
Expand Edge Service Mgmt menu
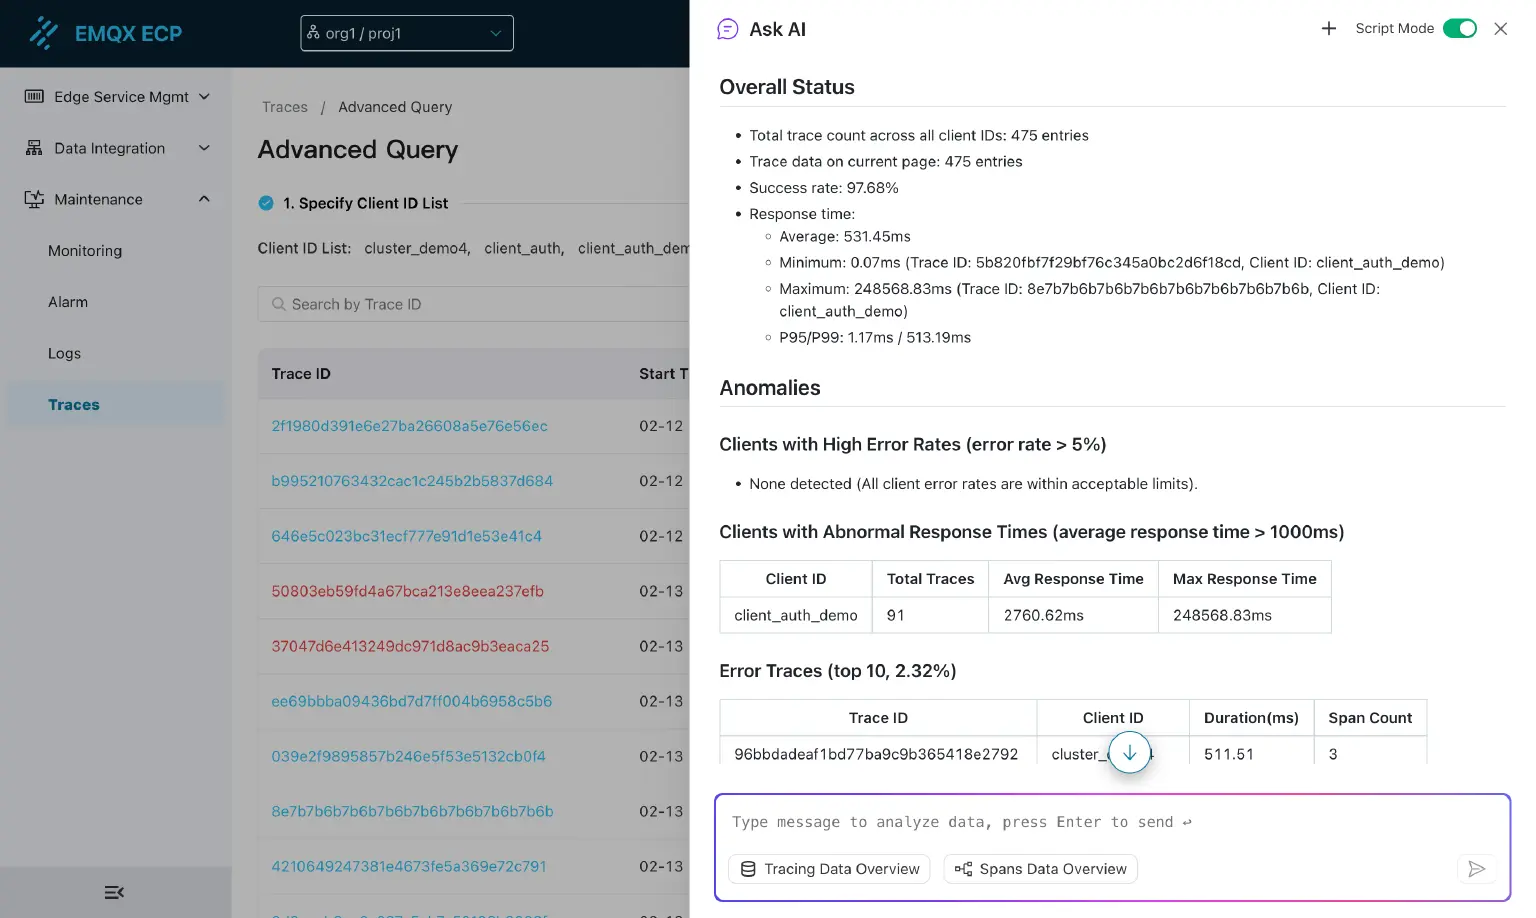117,97
